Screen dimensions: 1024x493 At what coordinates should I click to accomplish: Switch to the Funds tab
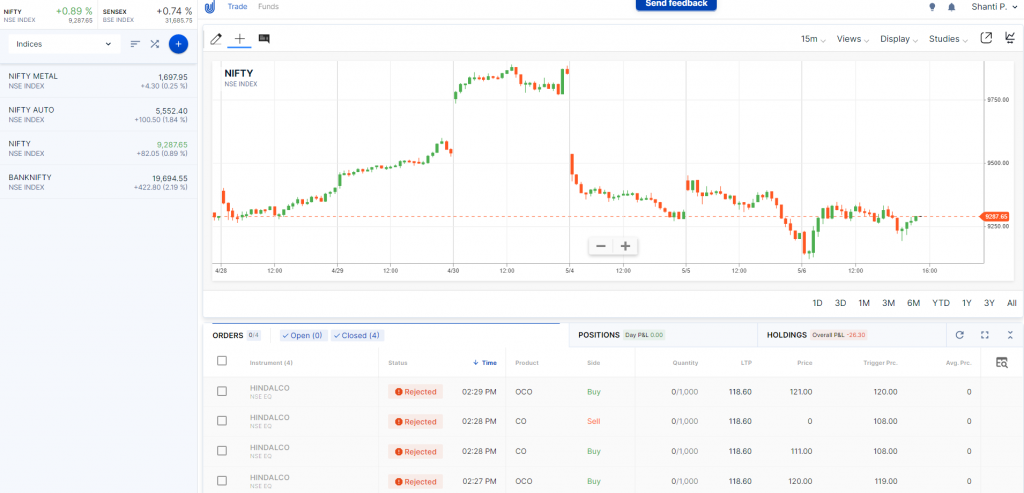tap(268, 7)
